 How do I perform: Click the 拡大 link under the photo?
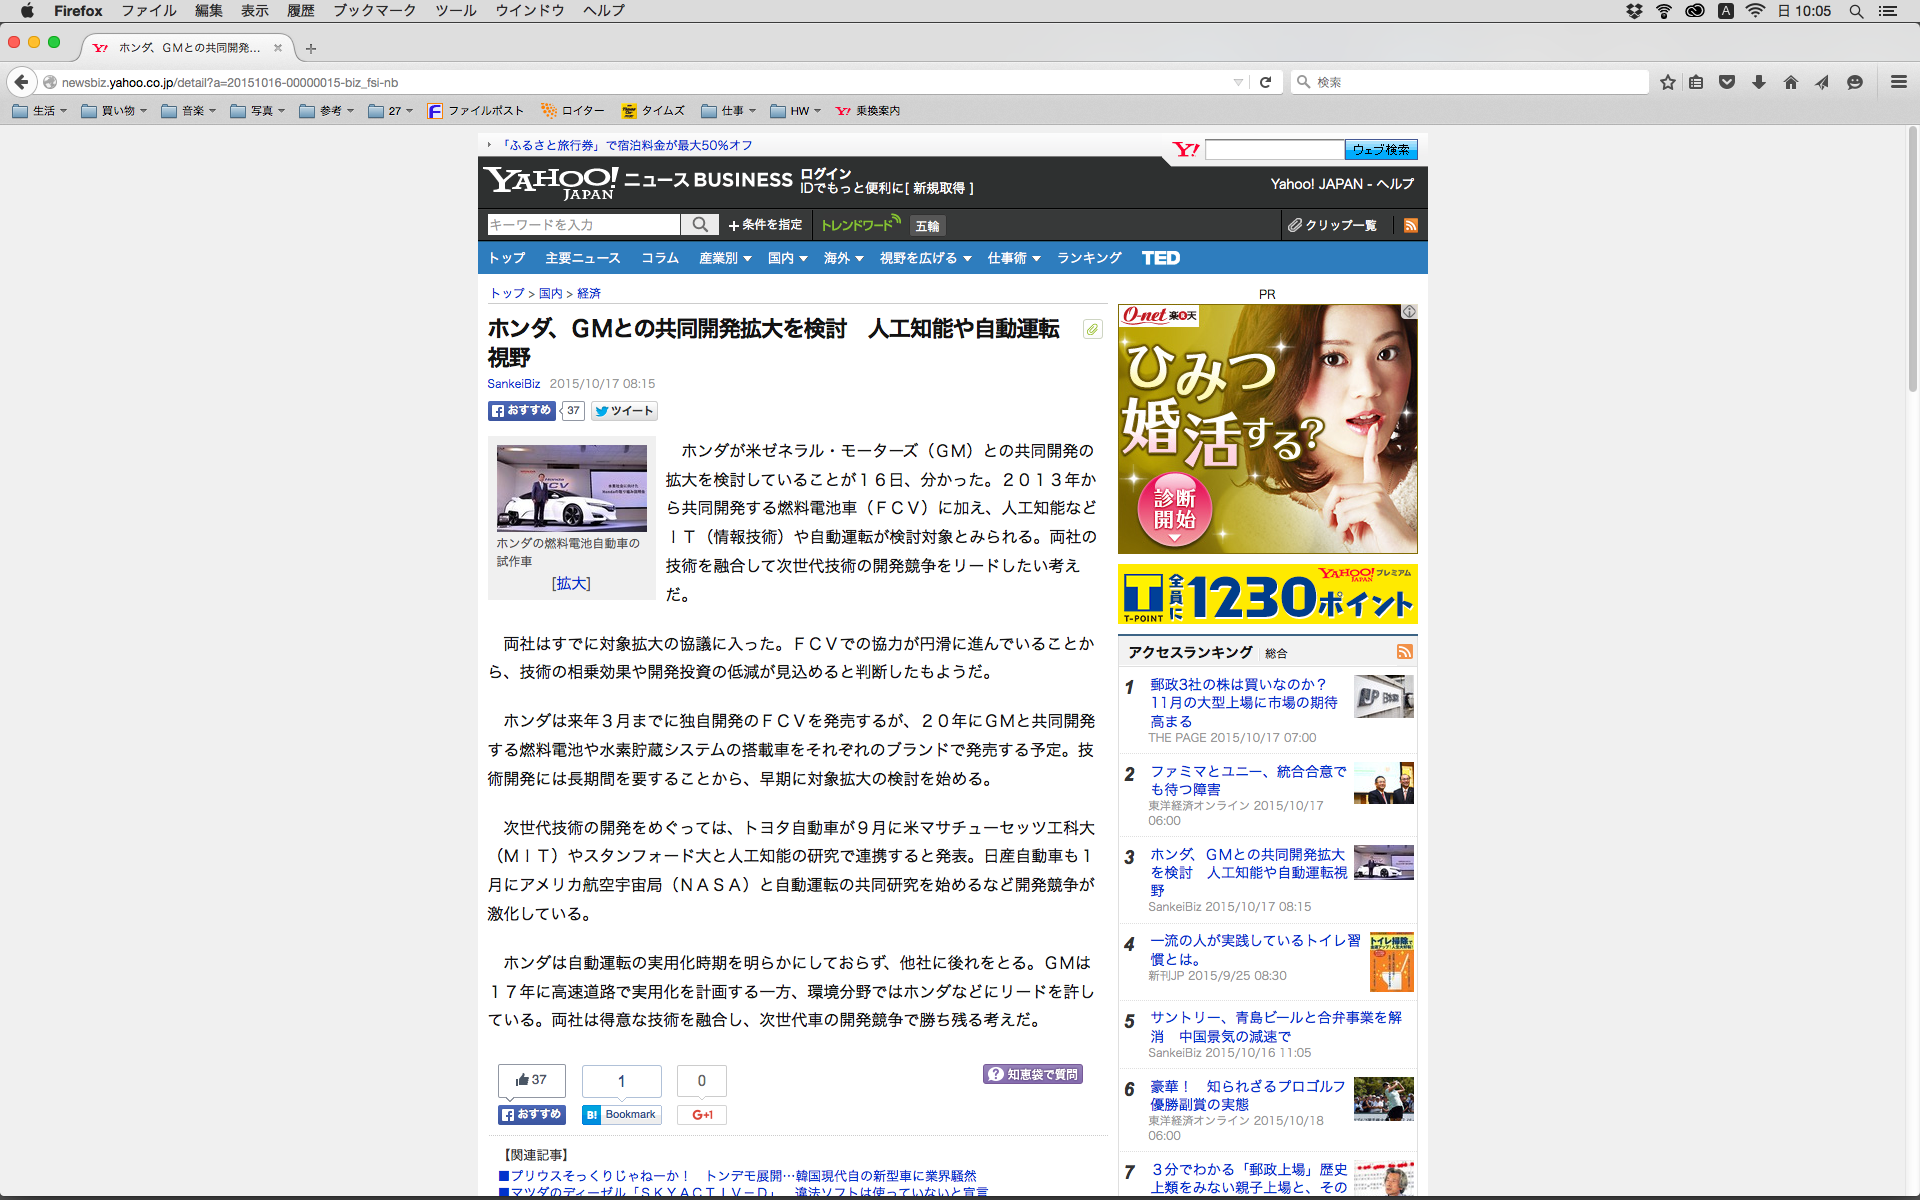pyautogui.click(x=571, y=583)
